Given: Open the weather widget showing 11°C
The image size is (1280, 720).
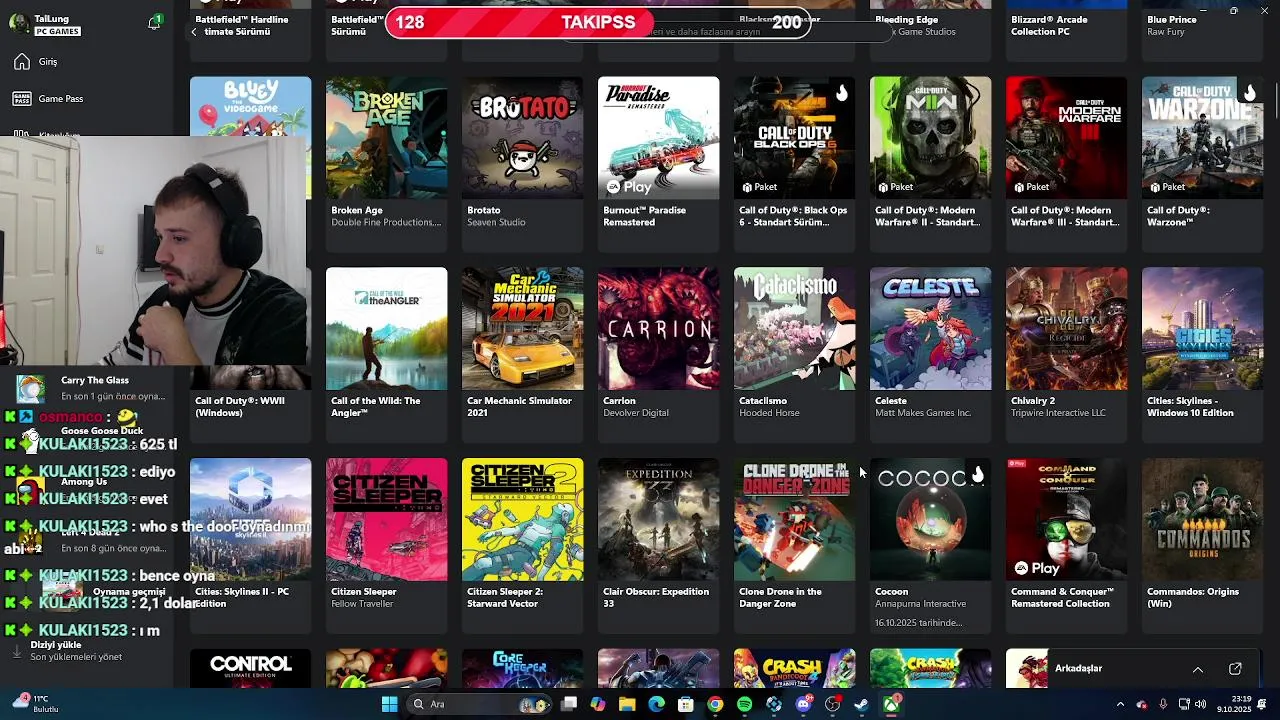Looking at the screenshot, I should (36, 704).
